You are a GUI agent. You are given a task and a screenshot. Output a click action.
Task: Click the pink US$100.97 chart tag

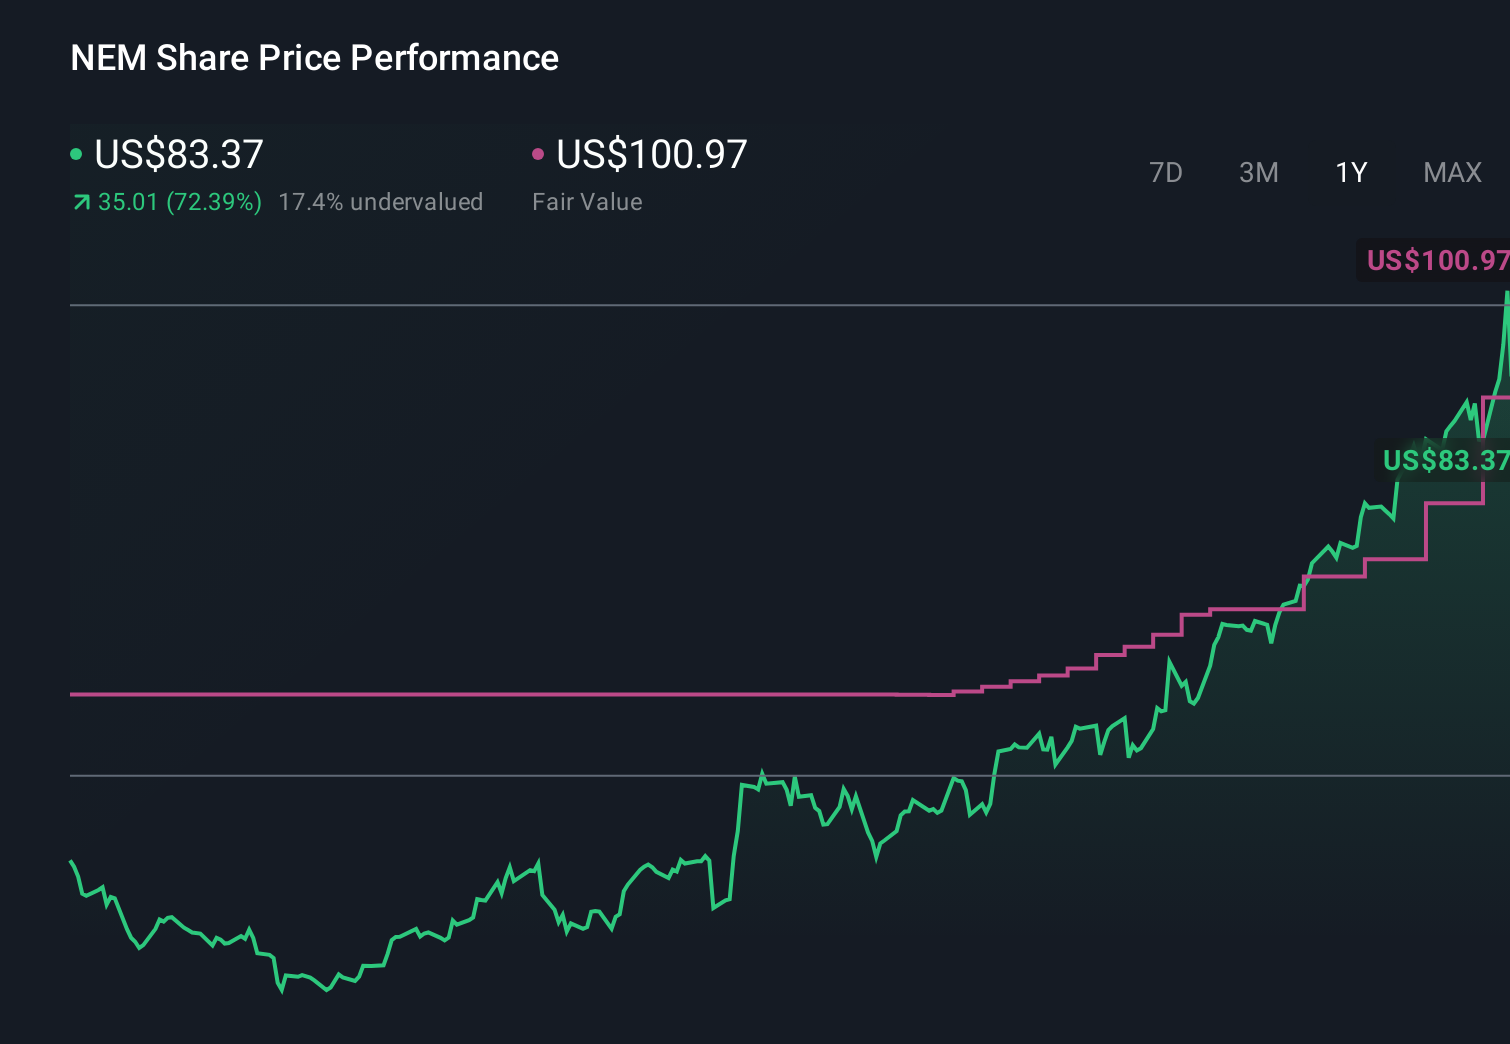tap(1436, 261)
